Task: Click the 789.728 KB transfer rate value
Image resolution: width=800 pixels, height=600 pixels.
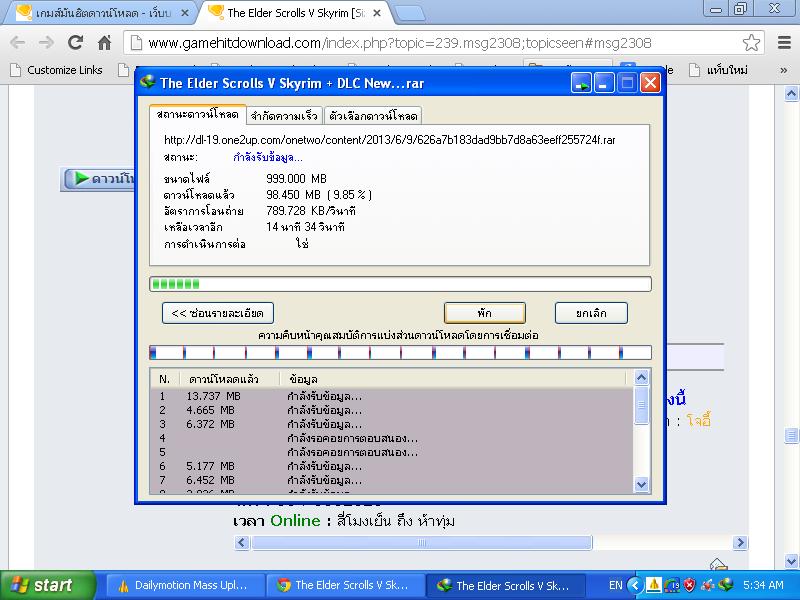Action: point(311,211)
